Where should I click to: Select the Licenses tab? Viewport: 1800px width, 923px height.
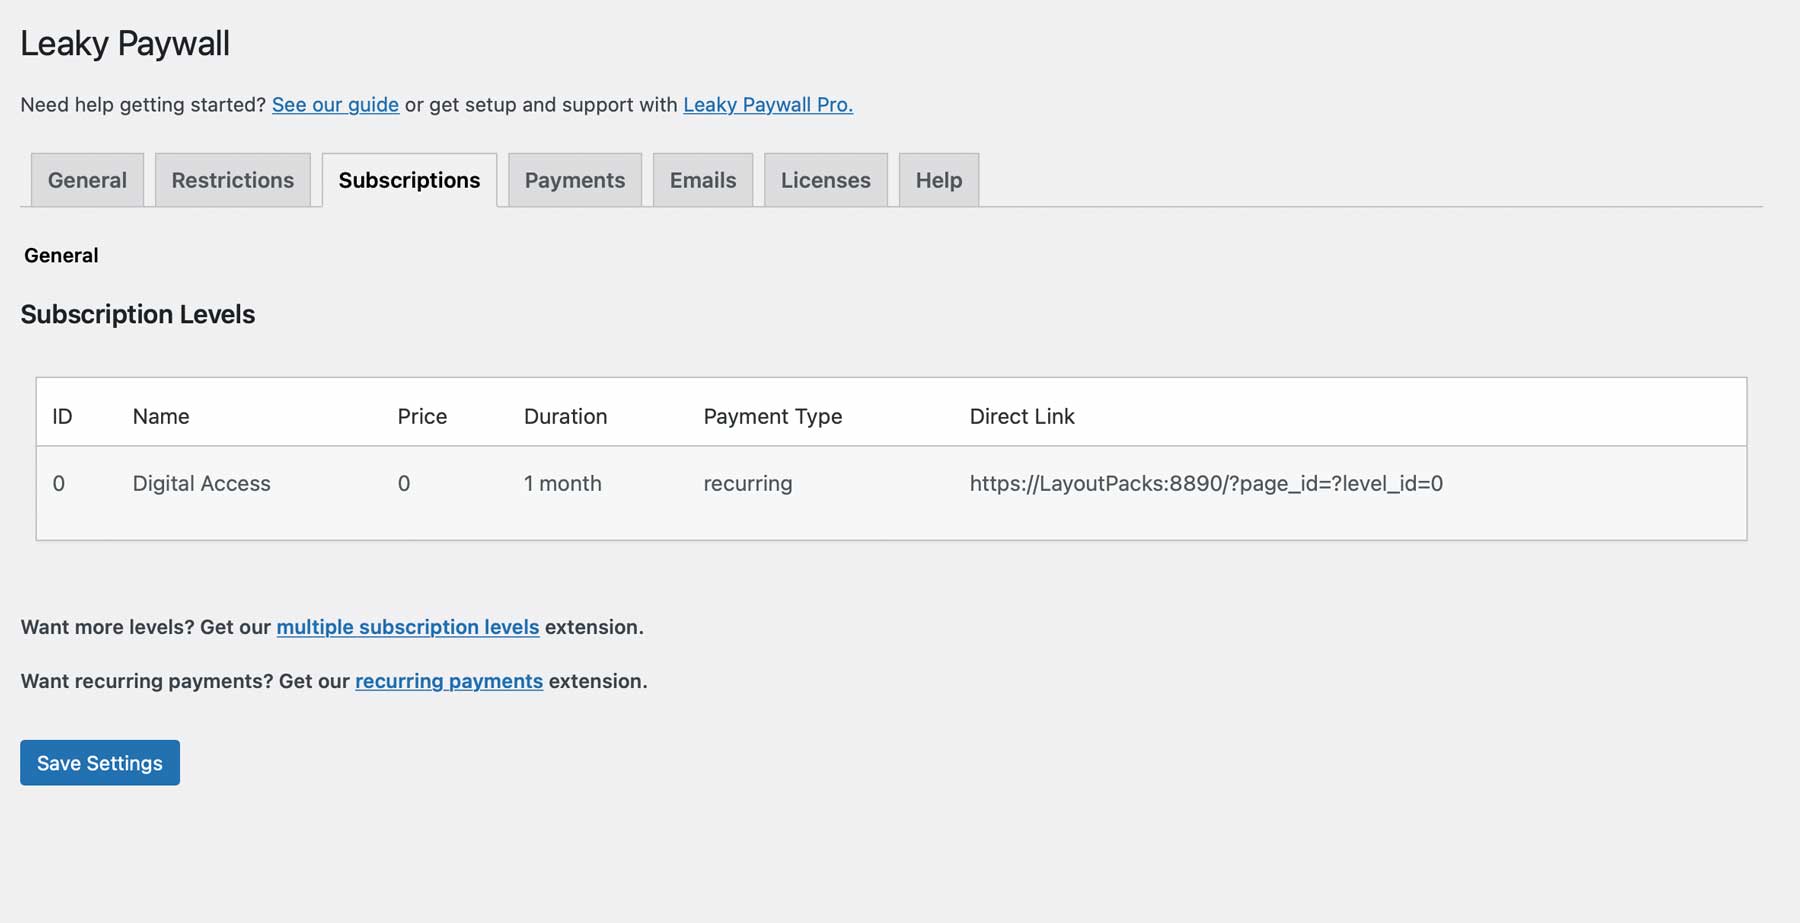(x=825, y=180)
